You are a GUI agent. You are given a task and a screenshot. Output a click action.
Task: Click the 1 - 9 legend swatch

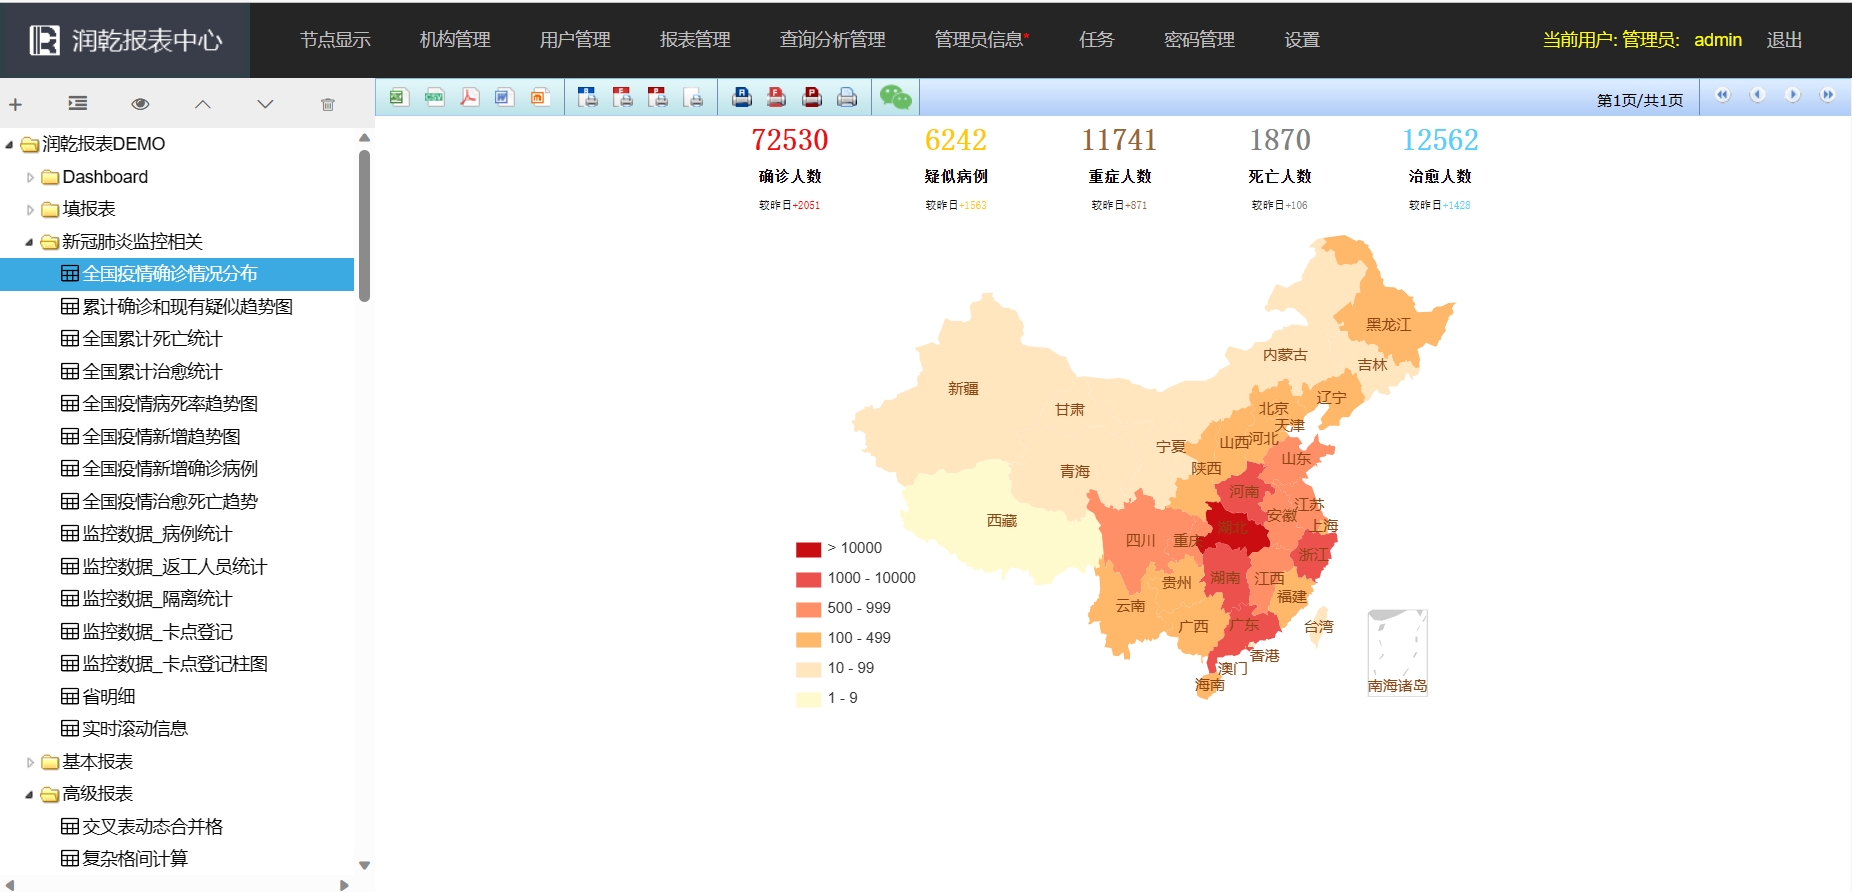808,699
